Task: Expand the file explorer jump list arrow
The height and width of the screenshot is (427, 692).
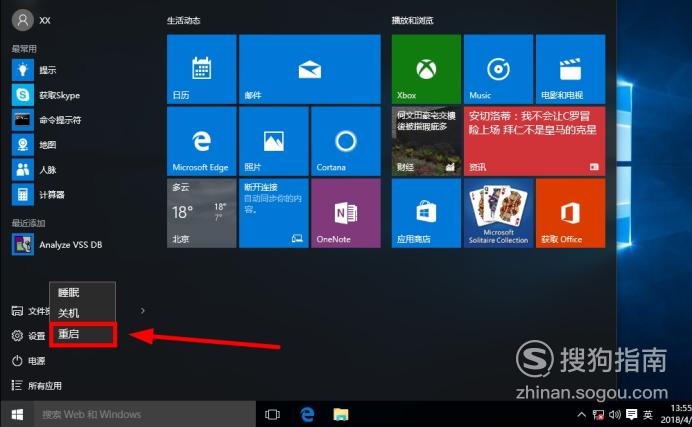Action: (143, 311)
